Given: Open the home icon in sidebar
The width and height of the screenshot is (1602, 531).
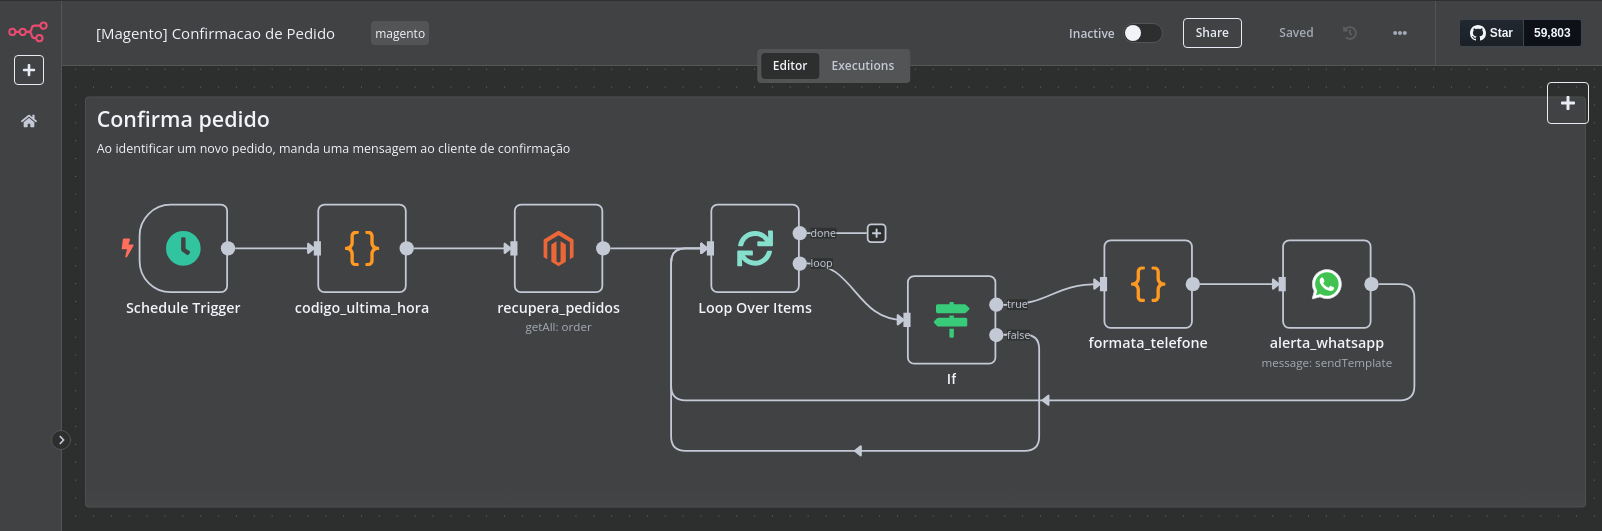Looking at the screenshot, I should tap(29, 121).
